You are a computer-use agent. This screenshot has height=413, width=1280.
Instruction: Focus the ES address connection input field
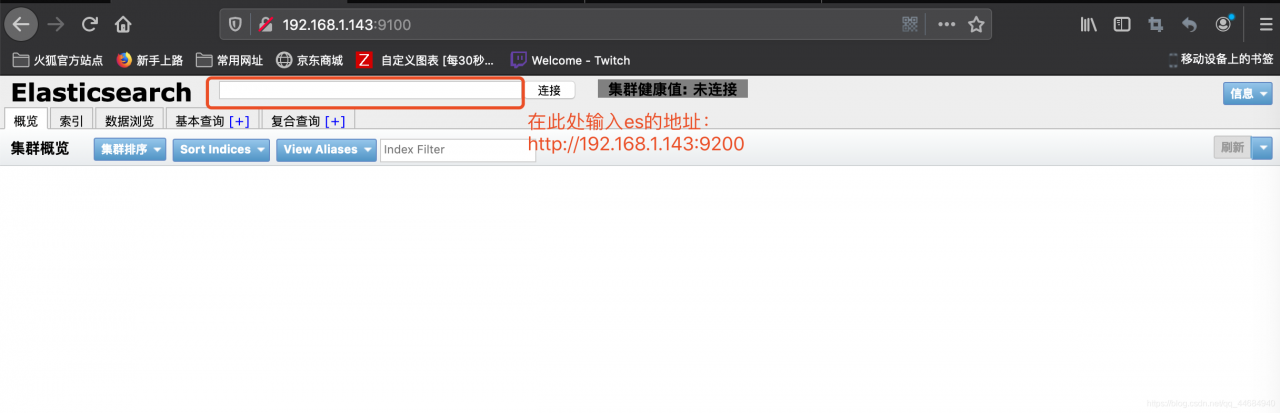(x=370, y=90)
